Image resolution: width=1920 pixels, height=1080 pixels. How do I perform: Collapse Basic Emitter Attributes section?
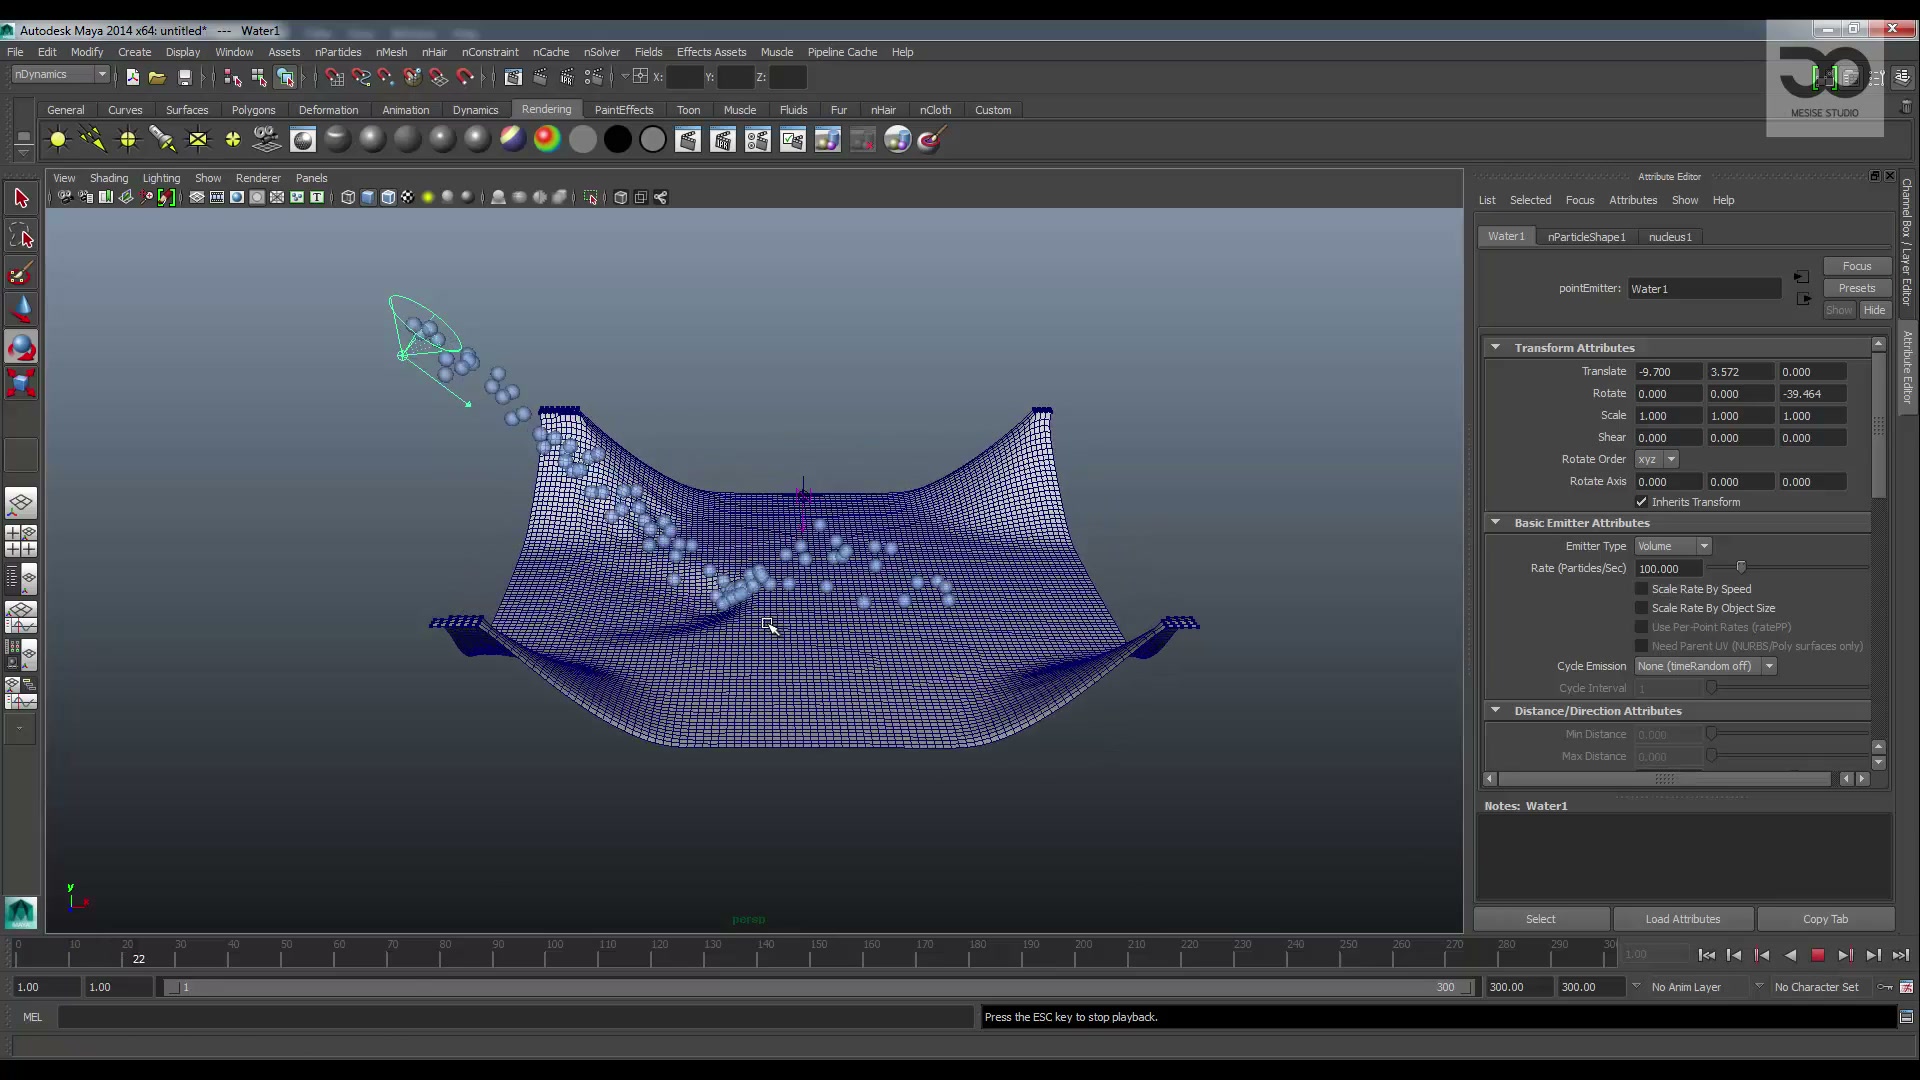coord(1495,523)
